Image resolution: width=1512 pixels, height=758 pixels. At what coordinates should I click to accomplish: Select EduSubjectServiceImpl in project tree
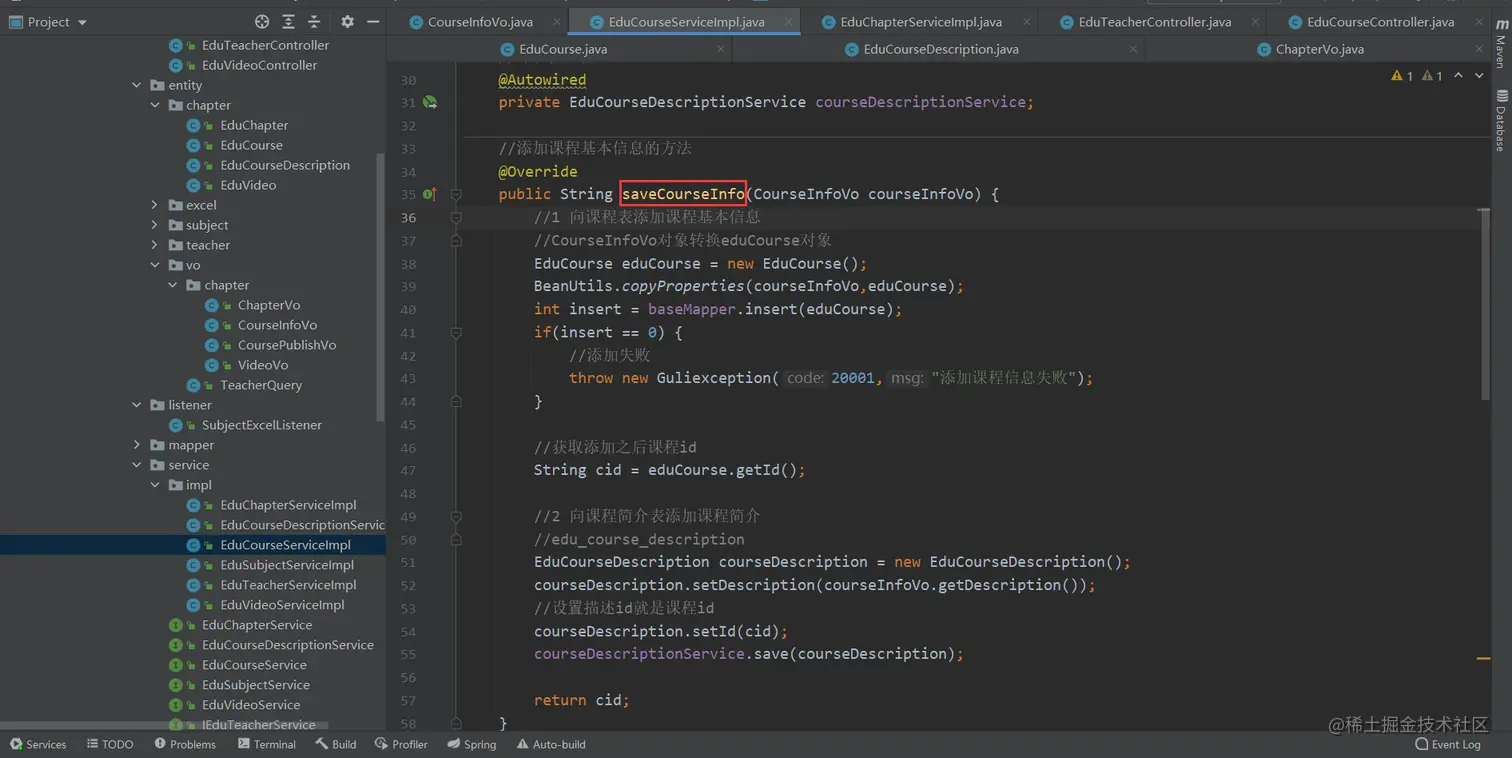pyautogui.click(x=287, y=565)
